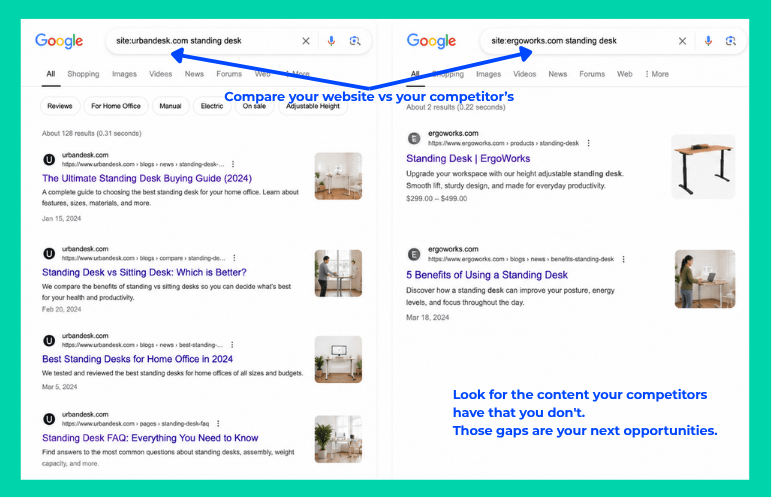
Task: Open options menu for 5 Benefits result
Action: click(623, 259)
